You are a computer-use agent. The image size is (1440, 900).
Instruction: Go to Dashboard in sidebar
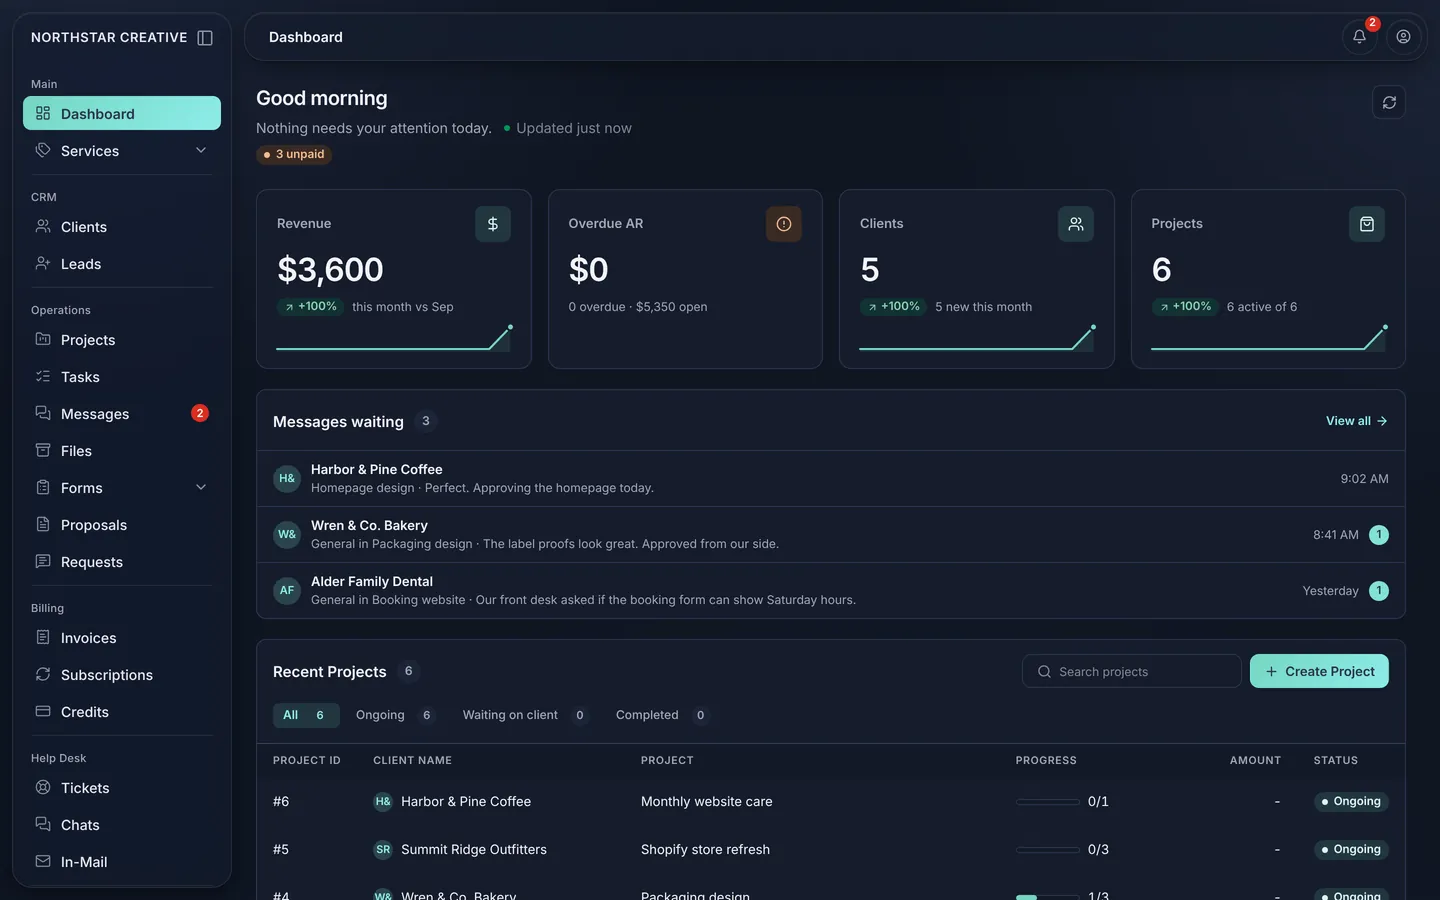tap(122, 113)
